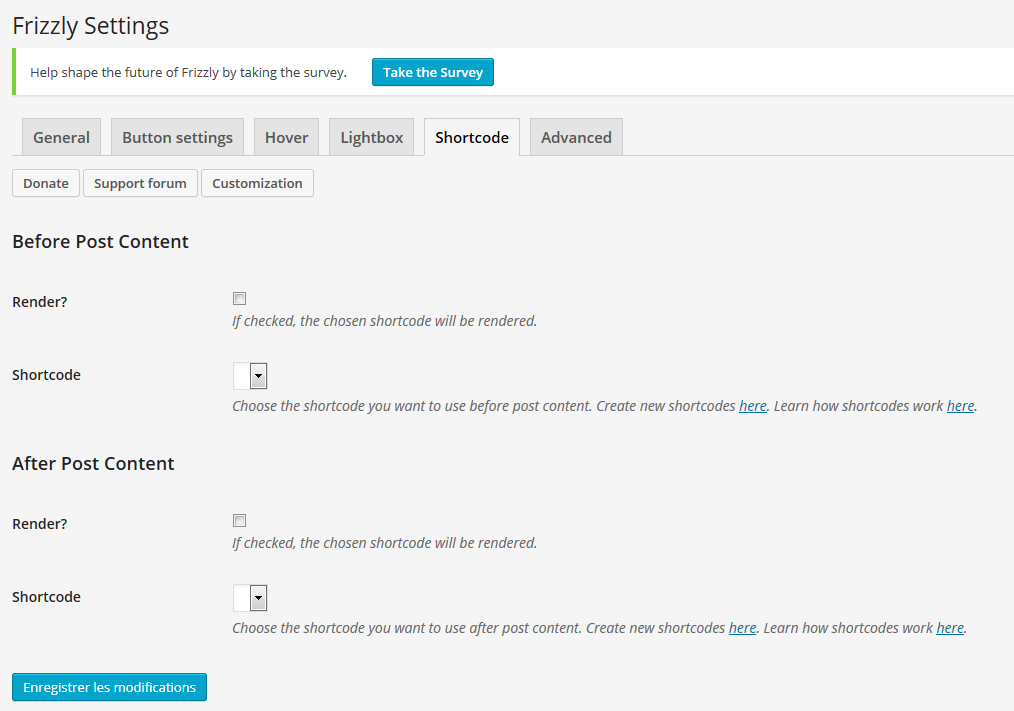The width and height of the screenshot is (1014, 711).
Task: Select the Lightbox tab
Action: [x=372, y=137]
